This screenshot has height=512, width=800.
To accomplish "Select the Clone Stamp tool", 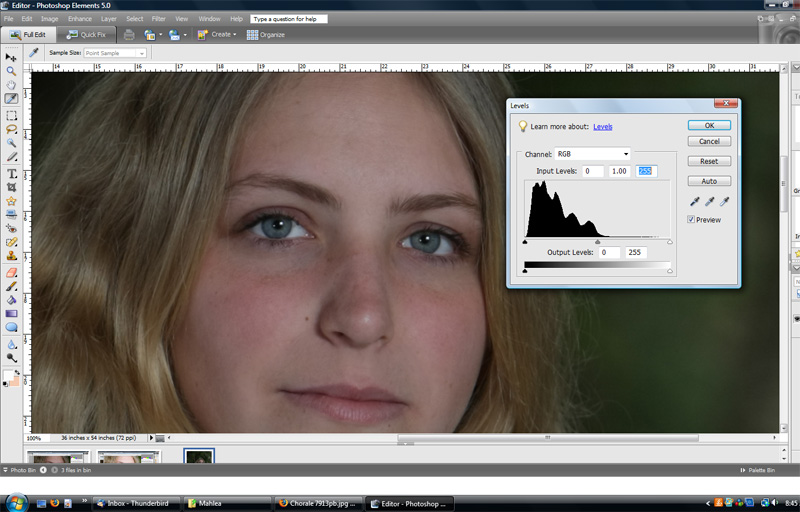I will tap(11, 256).
